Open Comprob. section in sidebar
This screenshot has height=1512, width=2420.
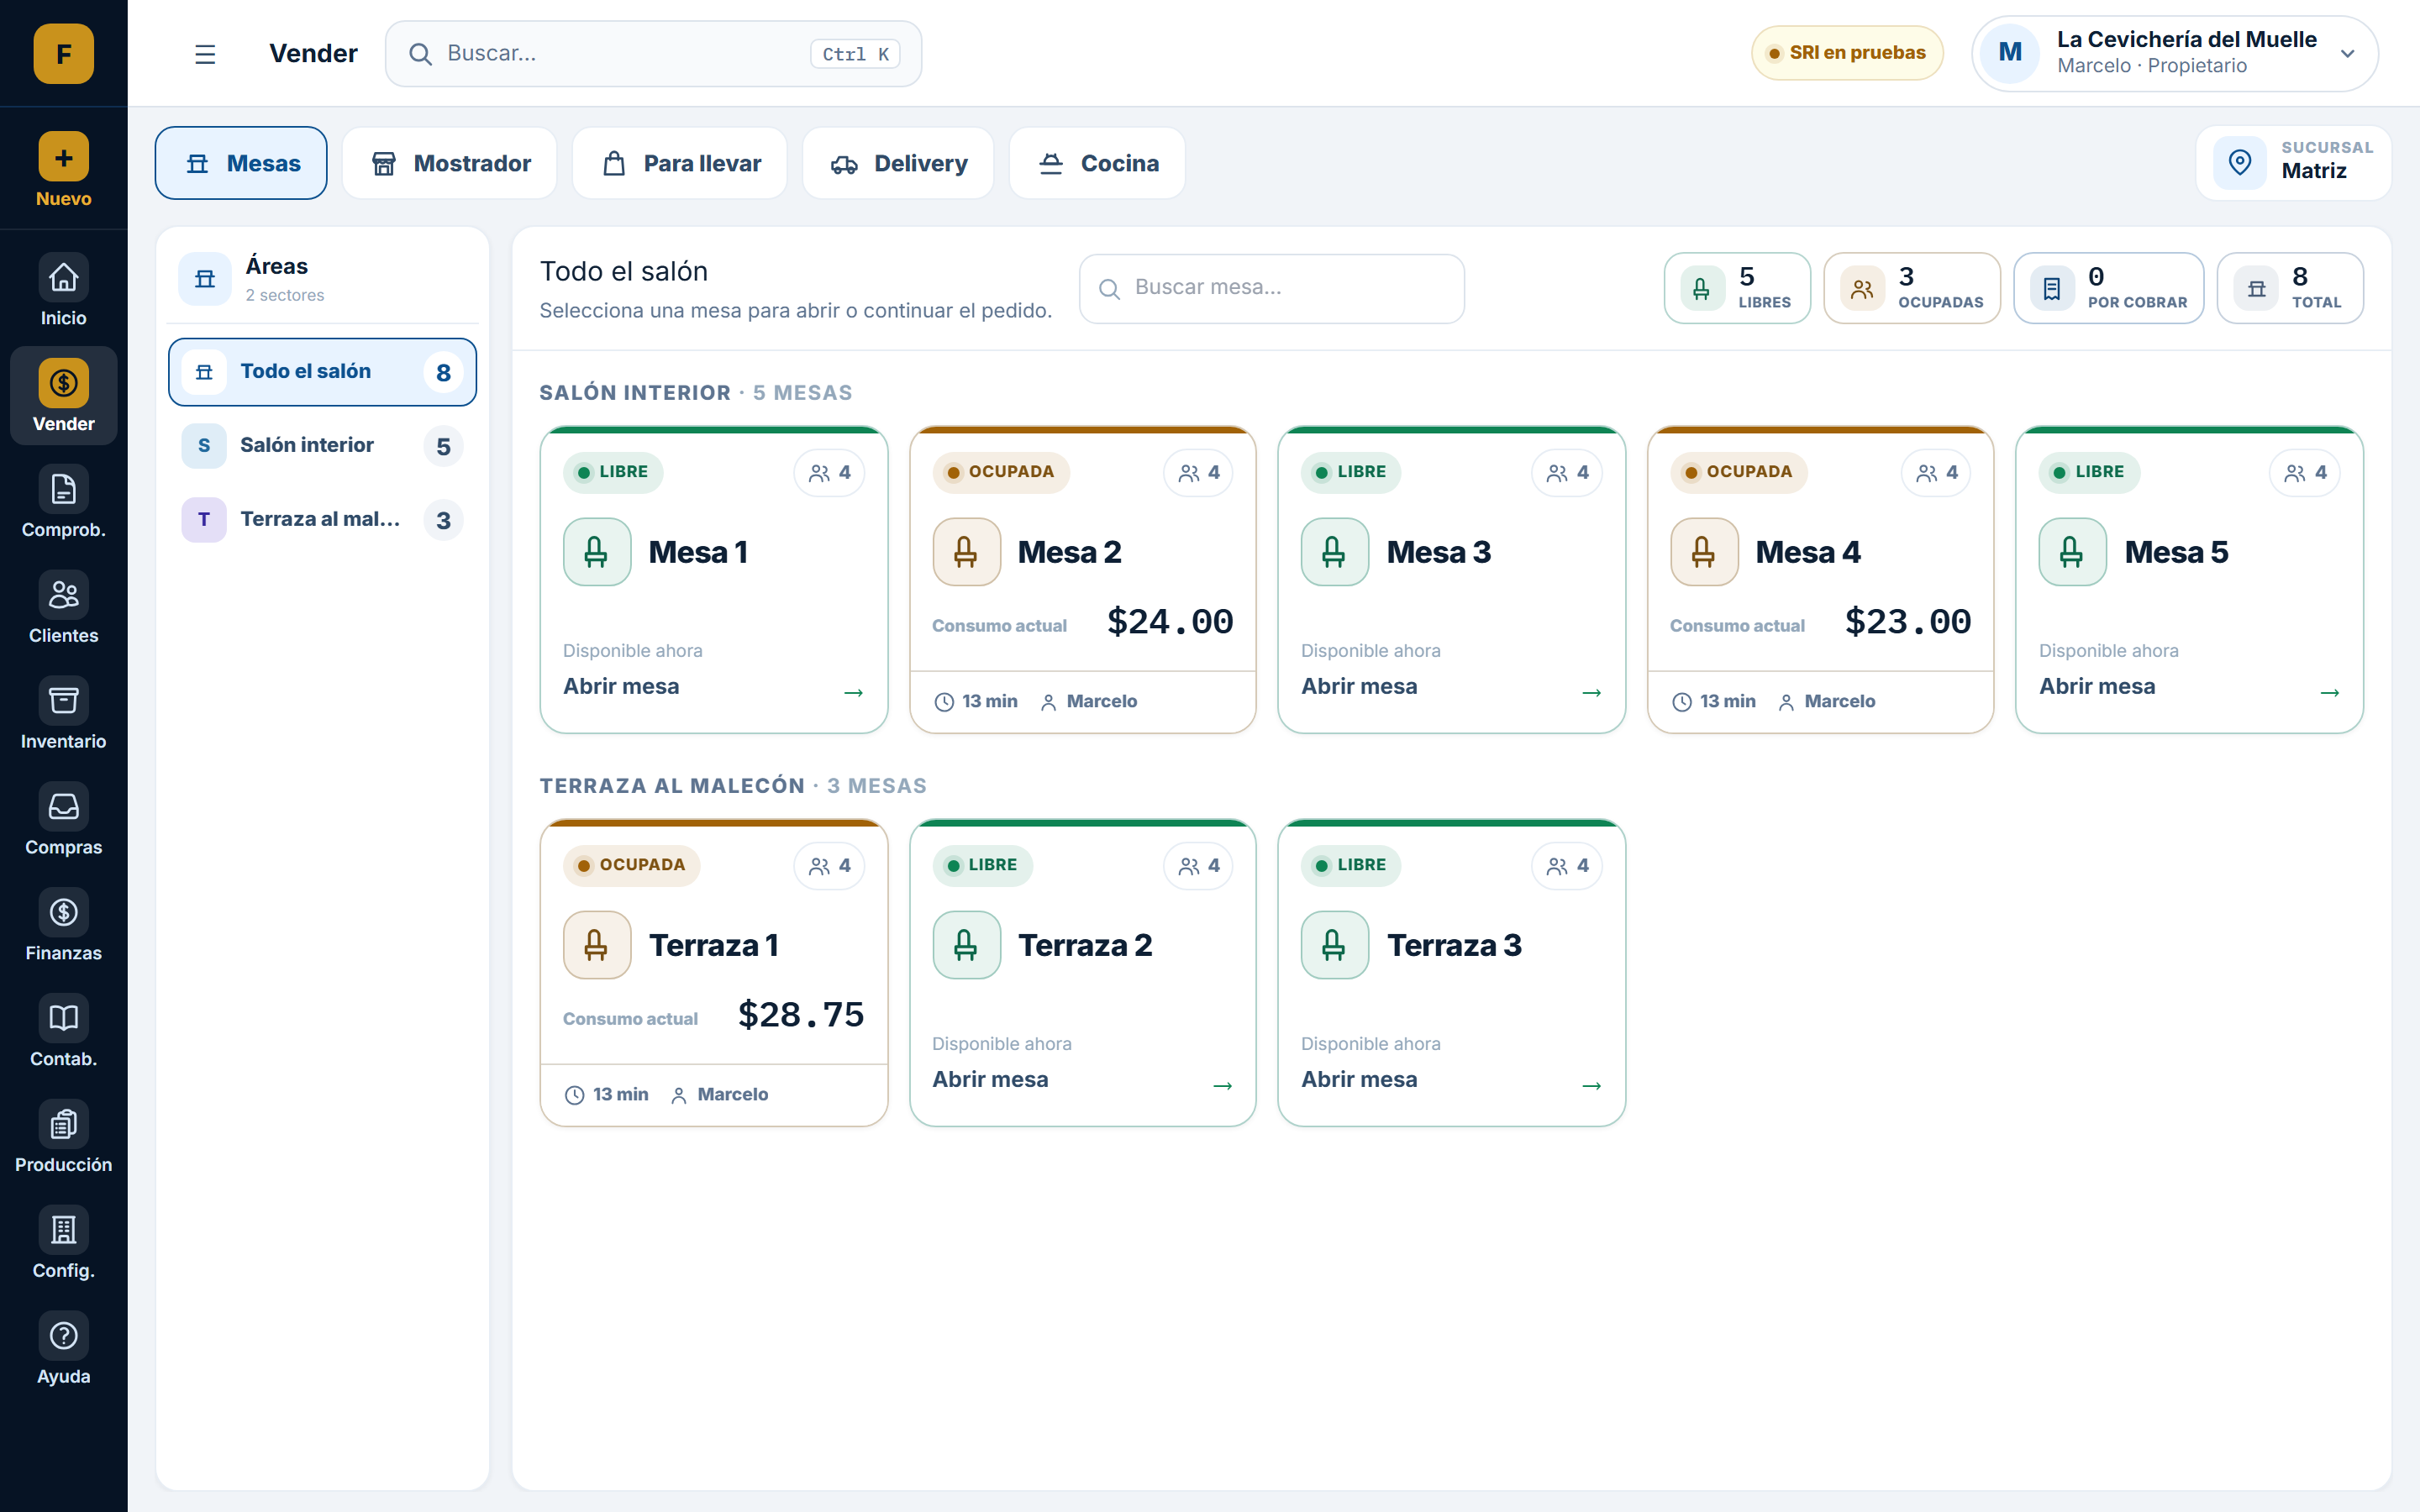click(x=63, y=503)
